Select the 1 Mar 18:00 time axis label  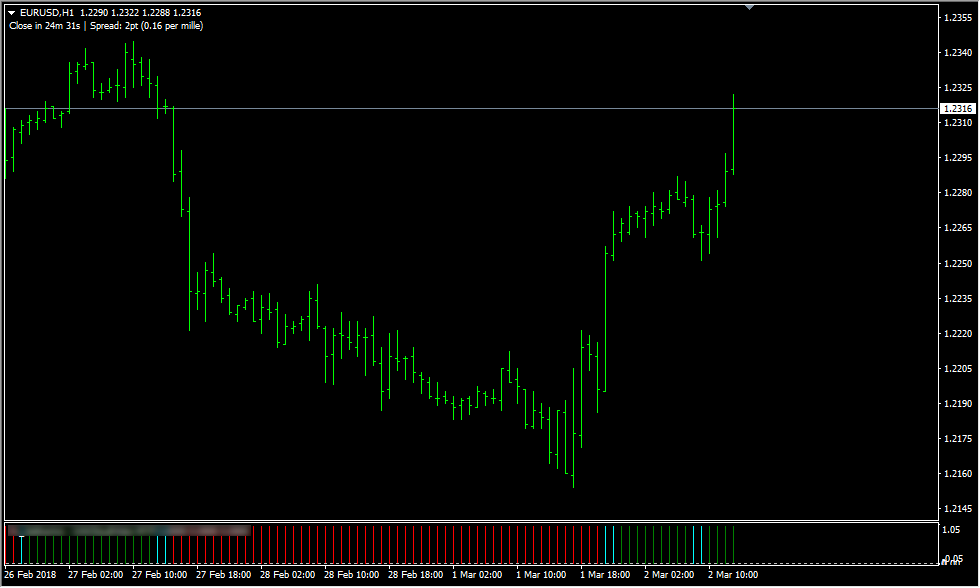(606, 575)
